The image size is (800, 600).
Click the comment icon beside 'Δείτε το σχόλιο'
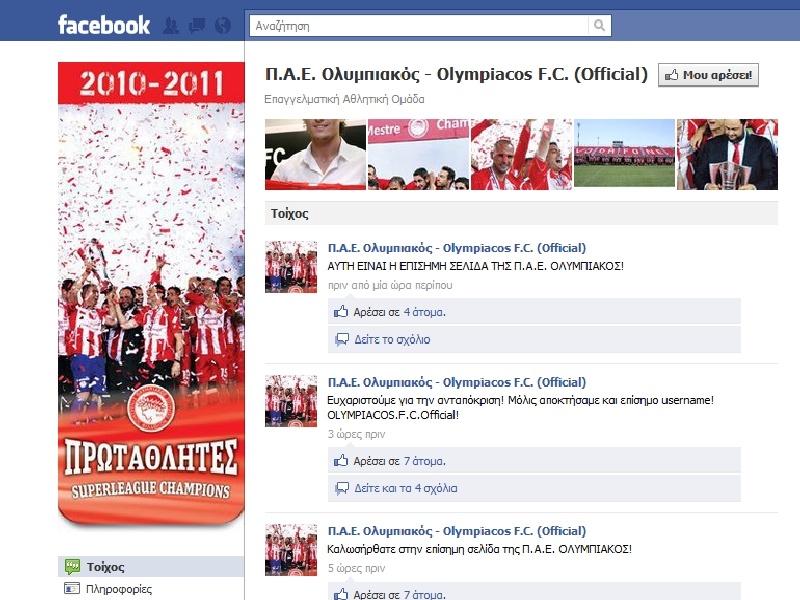coord(341,339)
